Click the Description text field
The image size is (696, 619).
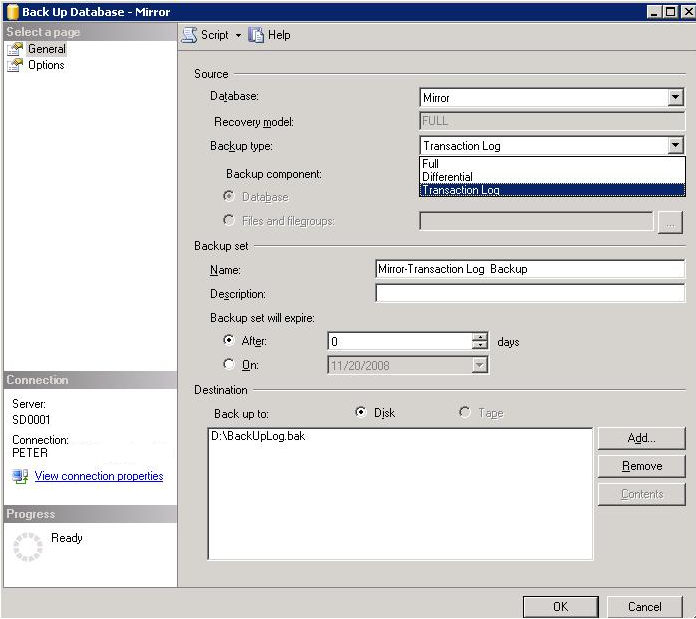530,293
